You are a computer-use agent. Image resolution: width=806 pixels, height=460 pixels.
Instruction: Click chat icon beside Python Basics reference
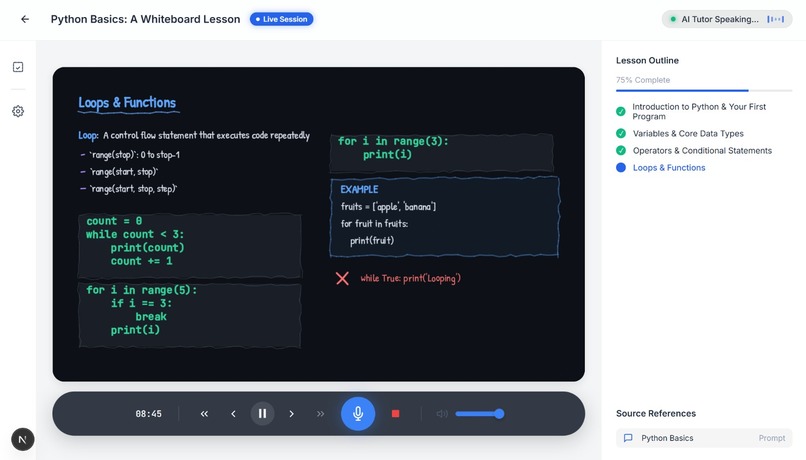coord(628,438)
